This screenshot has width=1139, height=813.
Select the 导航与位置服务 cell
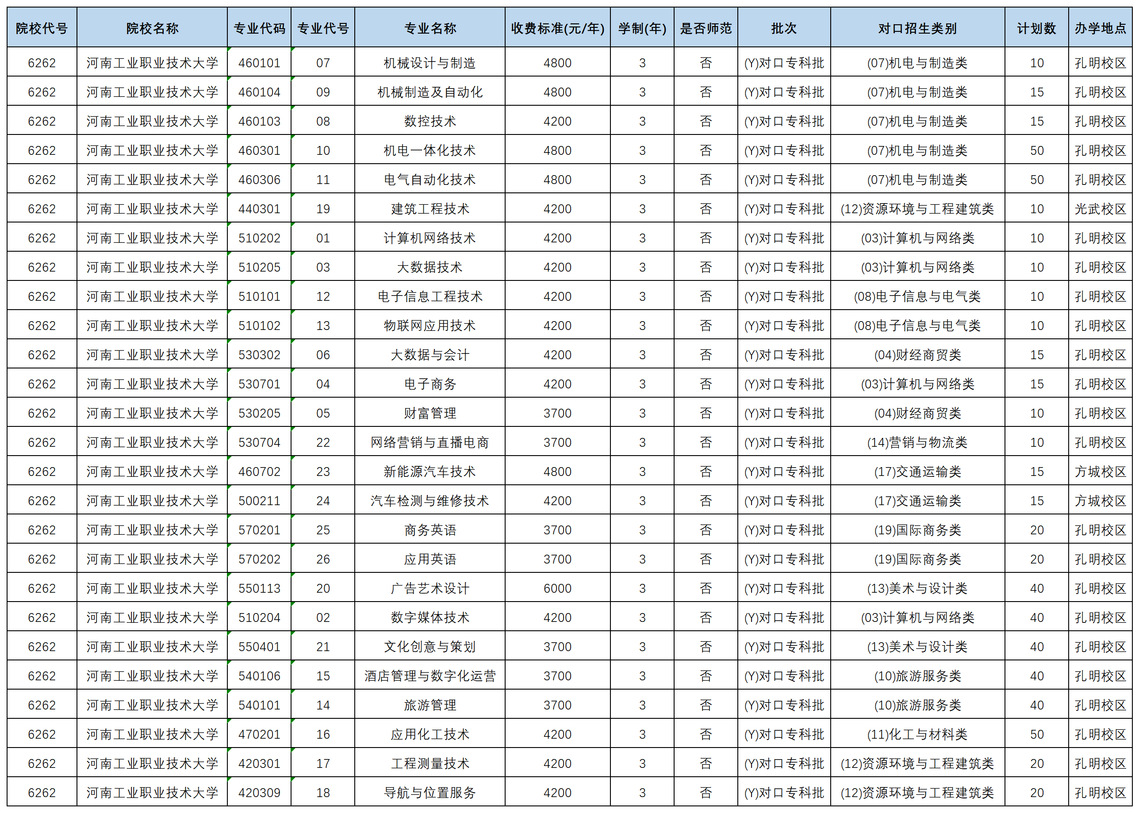(x=430, y=793)
